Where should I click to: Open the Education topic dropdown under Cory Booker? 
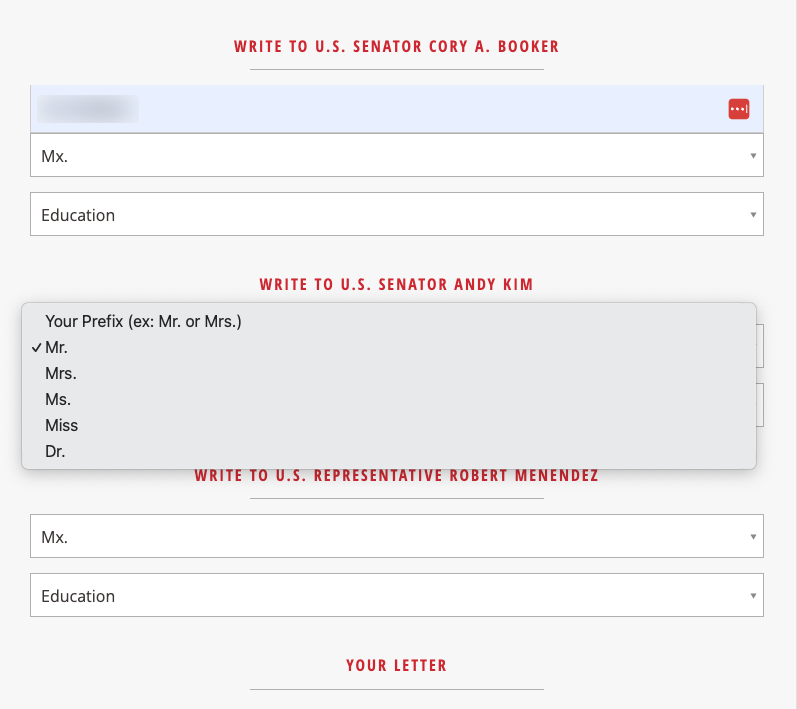tap(396, 214)
